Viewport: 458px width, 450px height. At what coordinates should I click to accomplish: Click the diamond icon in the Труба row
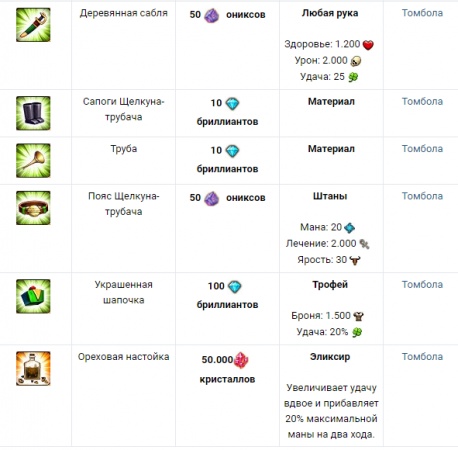click(232, 151)
